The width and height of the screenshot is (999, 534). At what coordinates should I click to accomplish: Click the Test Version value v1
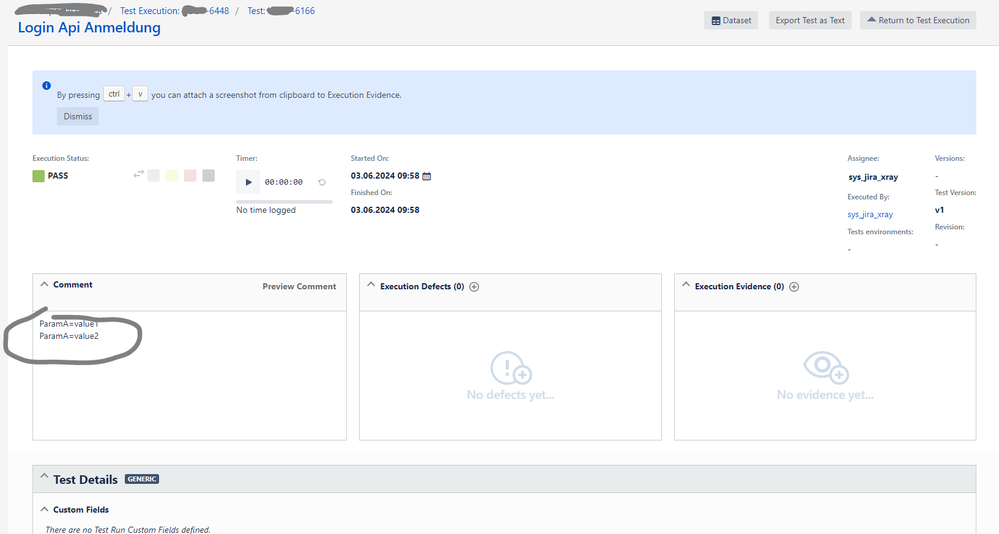coord(939,210)
